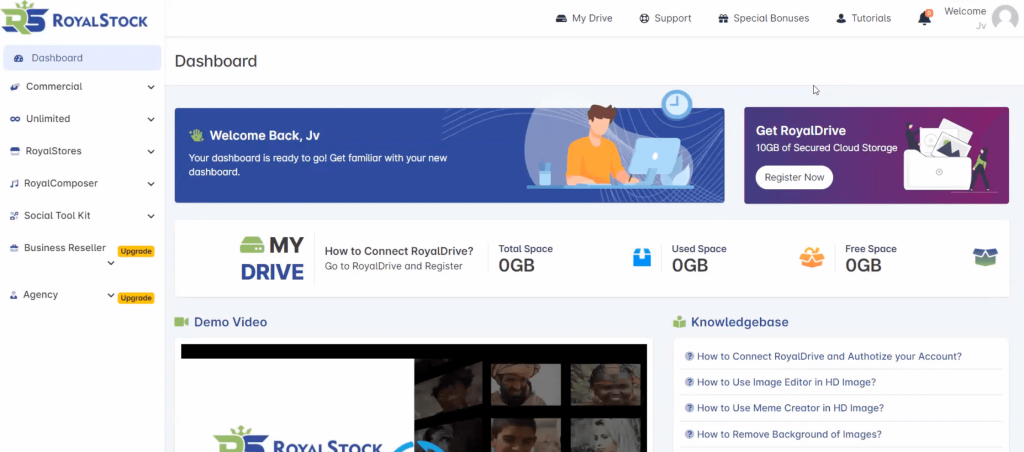Click the Business Reseller Upgrade badge
Viewport: 1024px width, 452px height.
pos(136,251)
